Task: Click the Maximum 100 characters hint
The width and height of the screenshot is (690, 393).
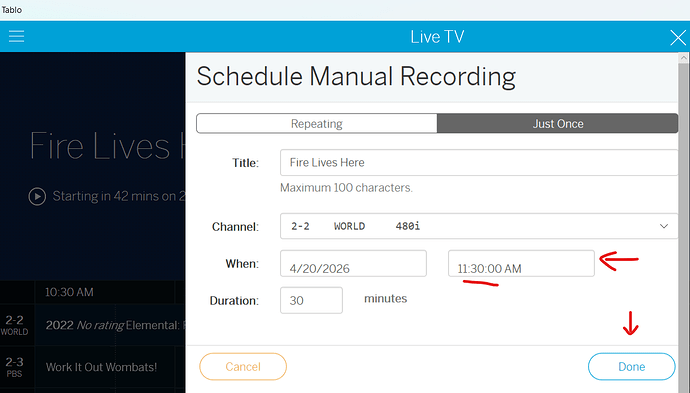Action: (346, 188)
